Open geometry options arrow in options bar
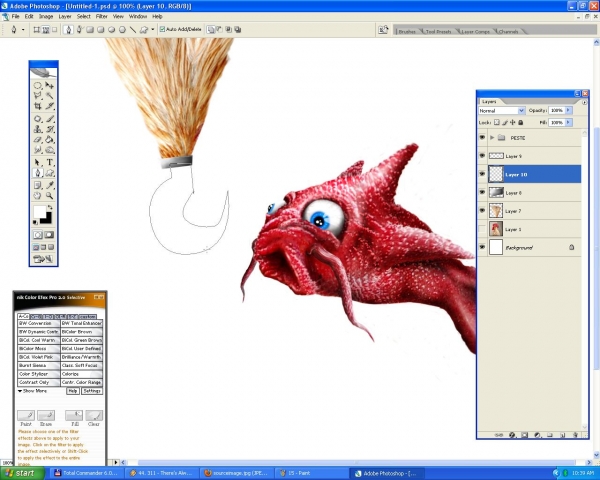This screenshot has height=480, width=600. pyautogui.click(x=153, y=29)
